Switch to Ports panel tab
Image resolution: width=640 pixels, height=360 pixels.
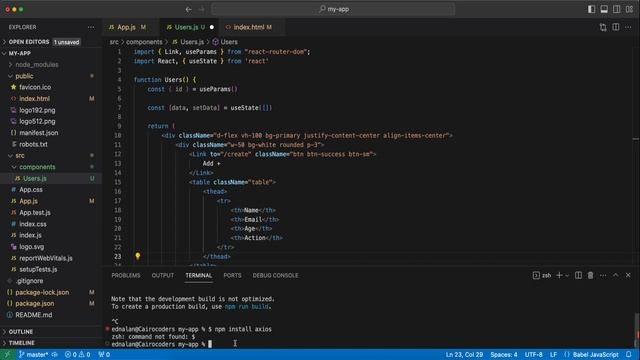[x=232, y=276]
